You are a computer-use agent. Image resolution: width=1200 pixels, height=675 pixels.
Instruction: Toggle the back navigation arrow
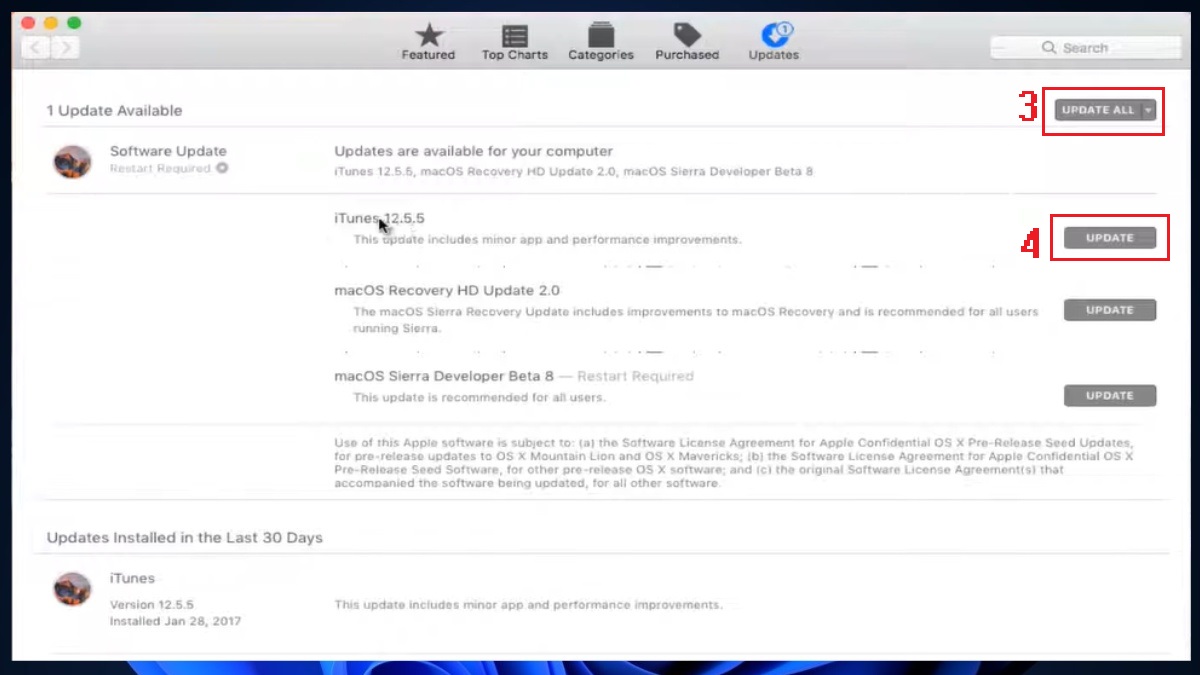(x=33, y=46)
